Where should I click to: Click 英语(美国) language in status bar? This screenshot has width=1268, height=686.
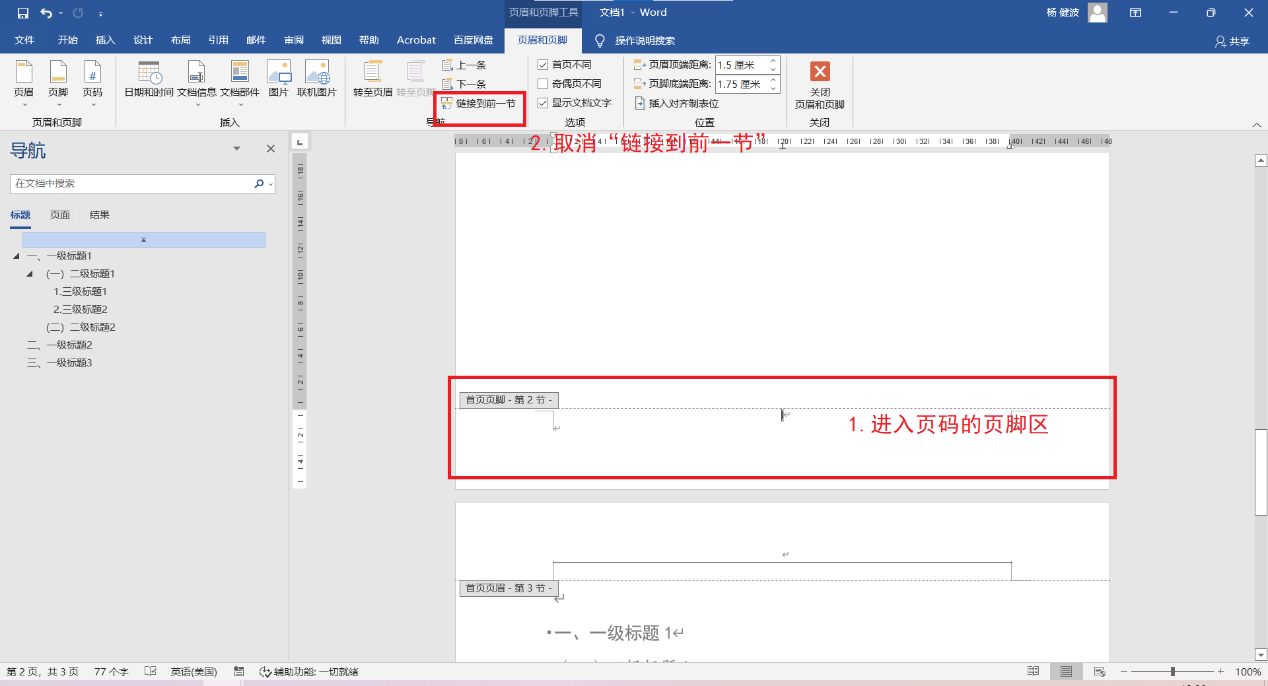click(193, 672)
